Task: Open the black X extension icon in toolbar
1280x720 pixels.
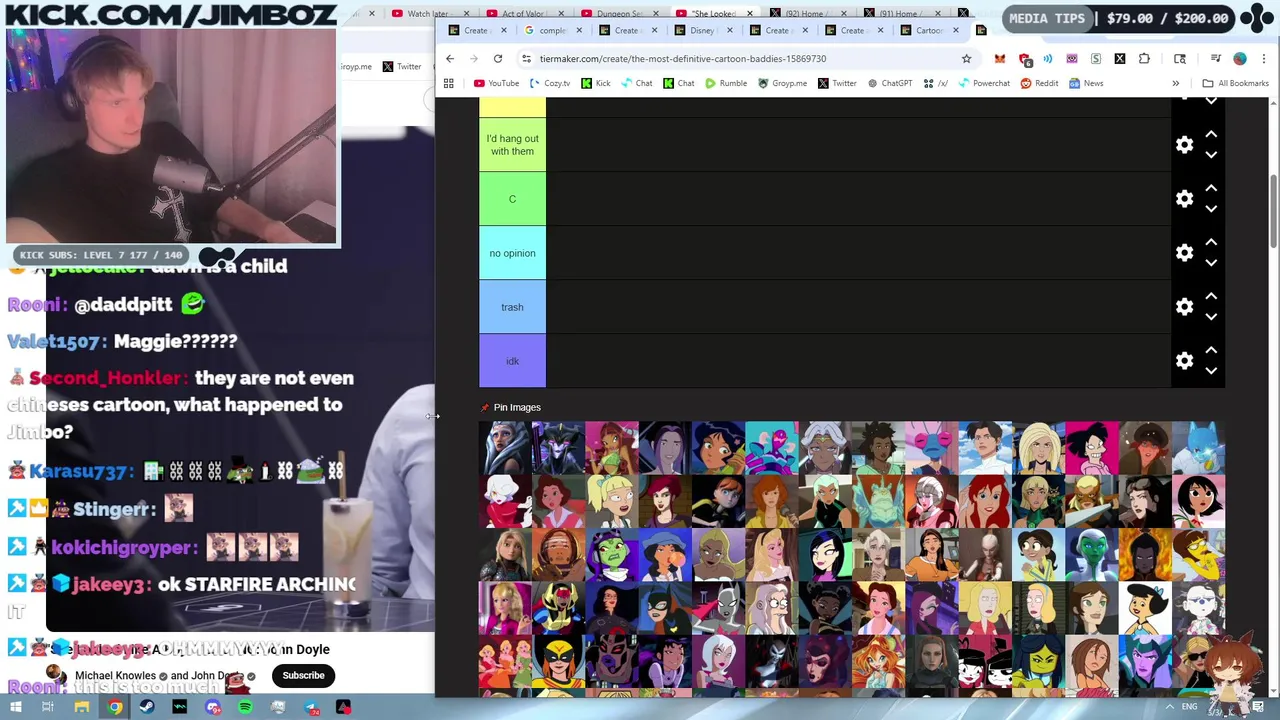Action: (x=1120, y=58)
